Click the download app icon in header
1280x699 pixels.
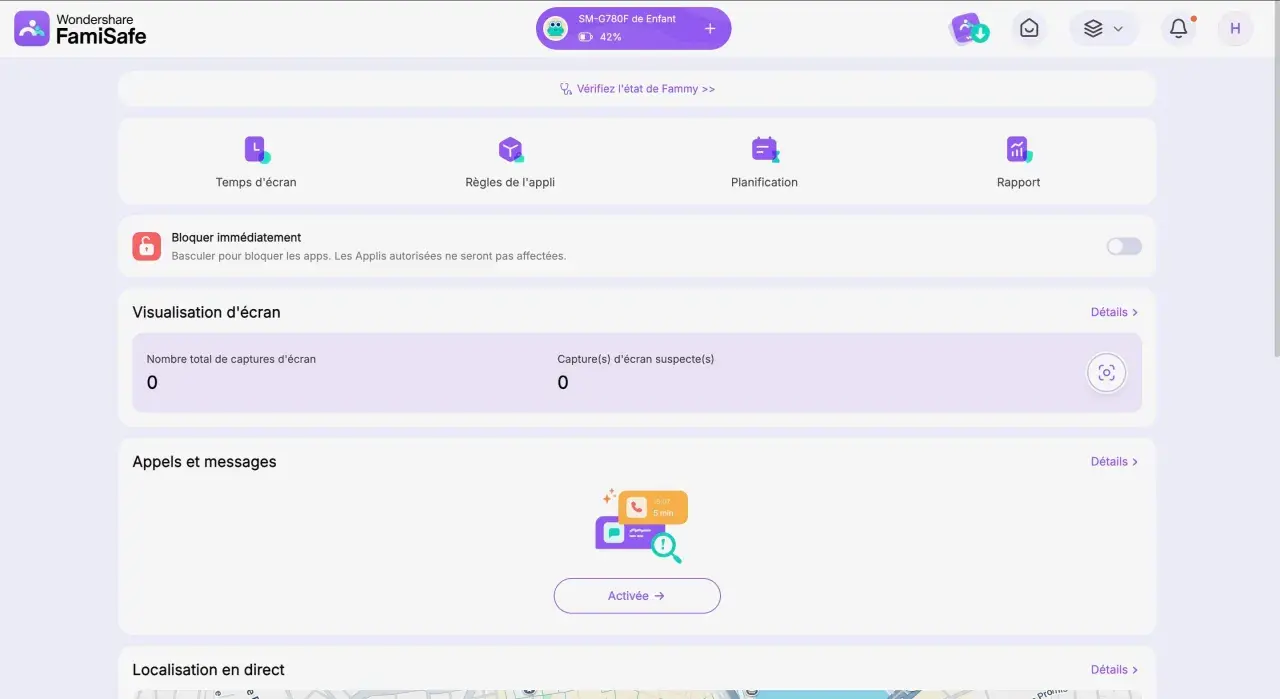969,29
